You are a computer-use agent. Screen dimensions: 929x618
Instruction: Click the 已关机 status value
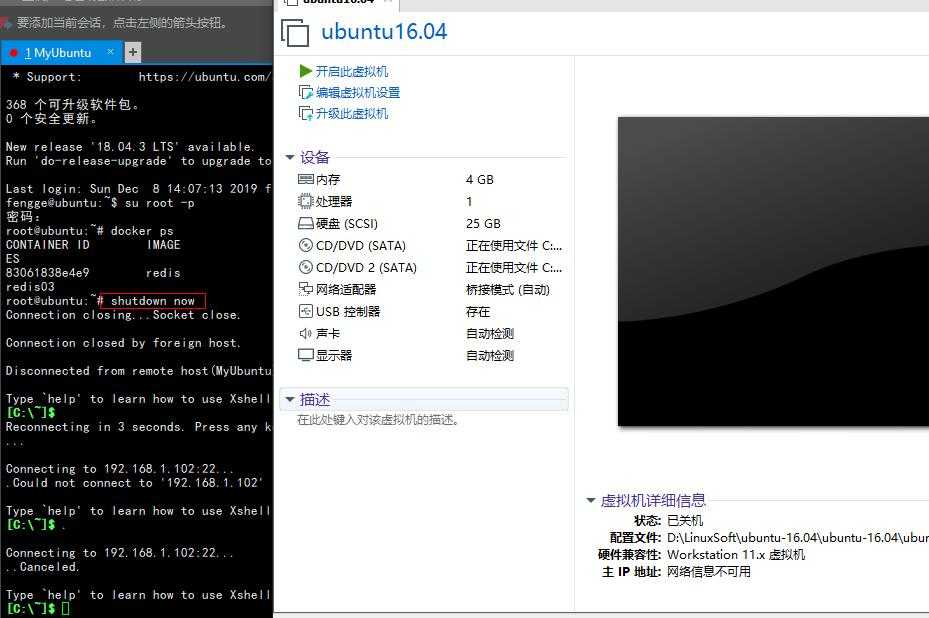685,520
